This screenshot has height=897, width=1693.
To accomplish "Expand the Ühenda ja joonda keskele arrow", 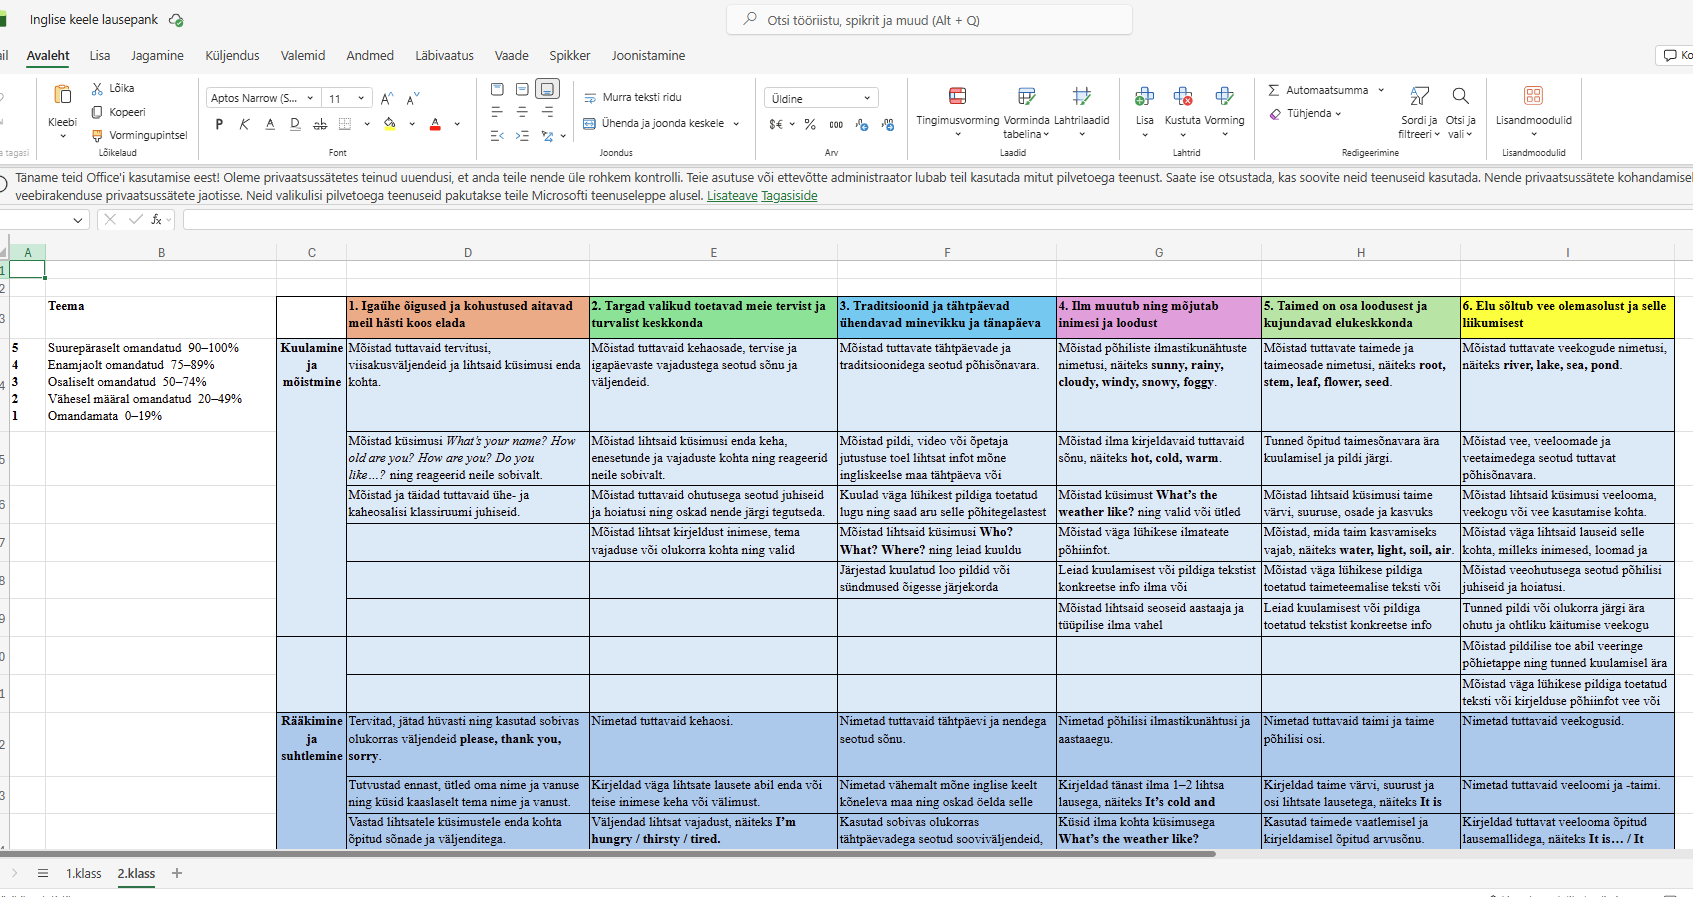I will pyautogui.click(x=736, y=124).
